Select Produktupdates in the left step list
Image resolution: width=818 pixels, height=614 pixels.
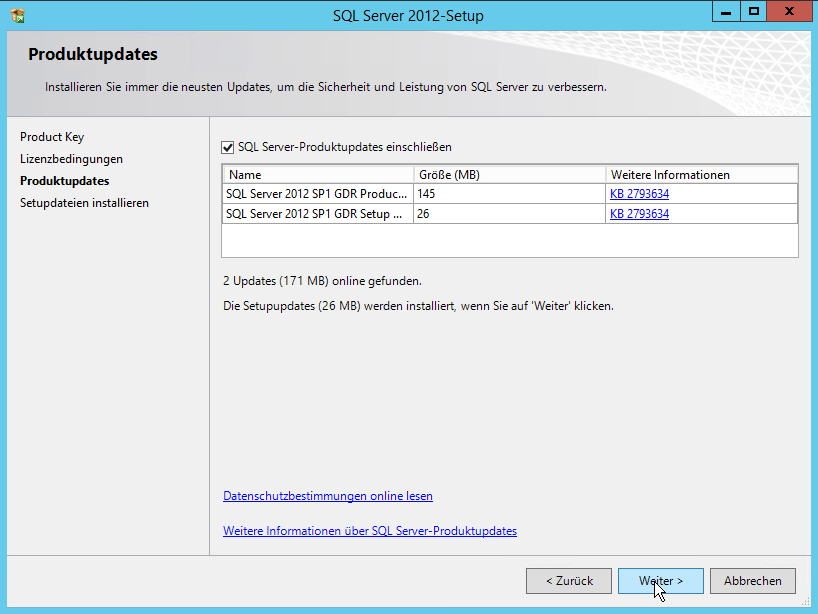pos(65,181)
